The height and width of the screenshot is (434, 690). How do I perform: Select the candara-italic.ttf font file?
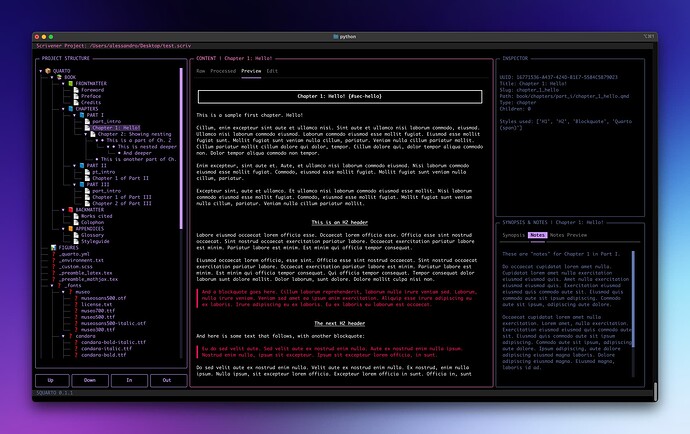point(106,349)
